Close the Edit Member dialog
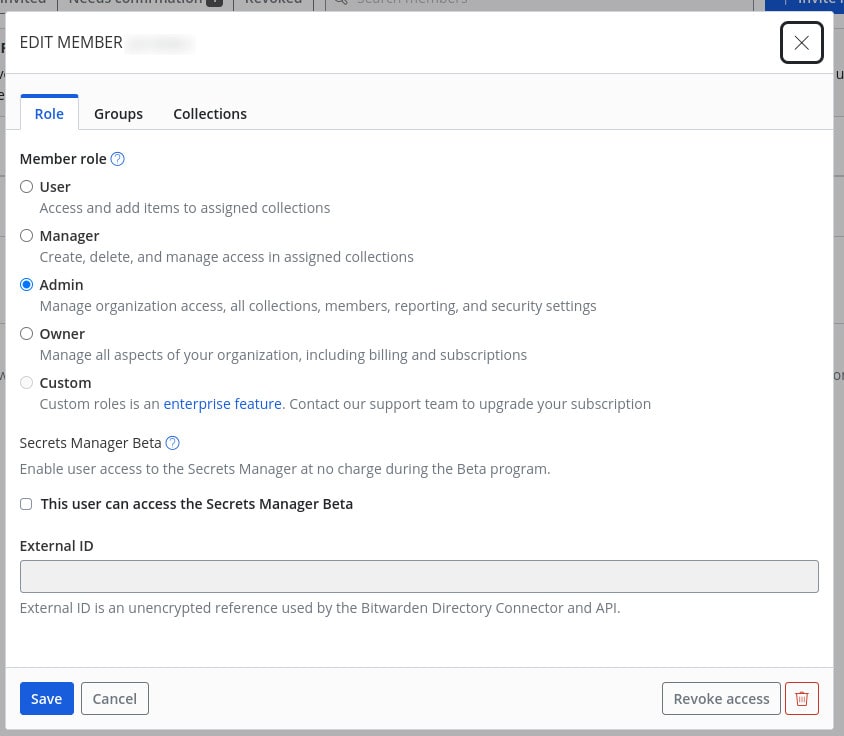The image size is (844, 736). (801, 42)
